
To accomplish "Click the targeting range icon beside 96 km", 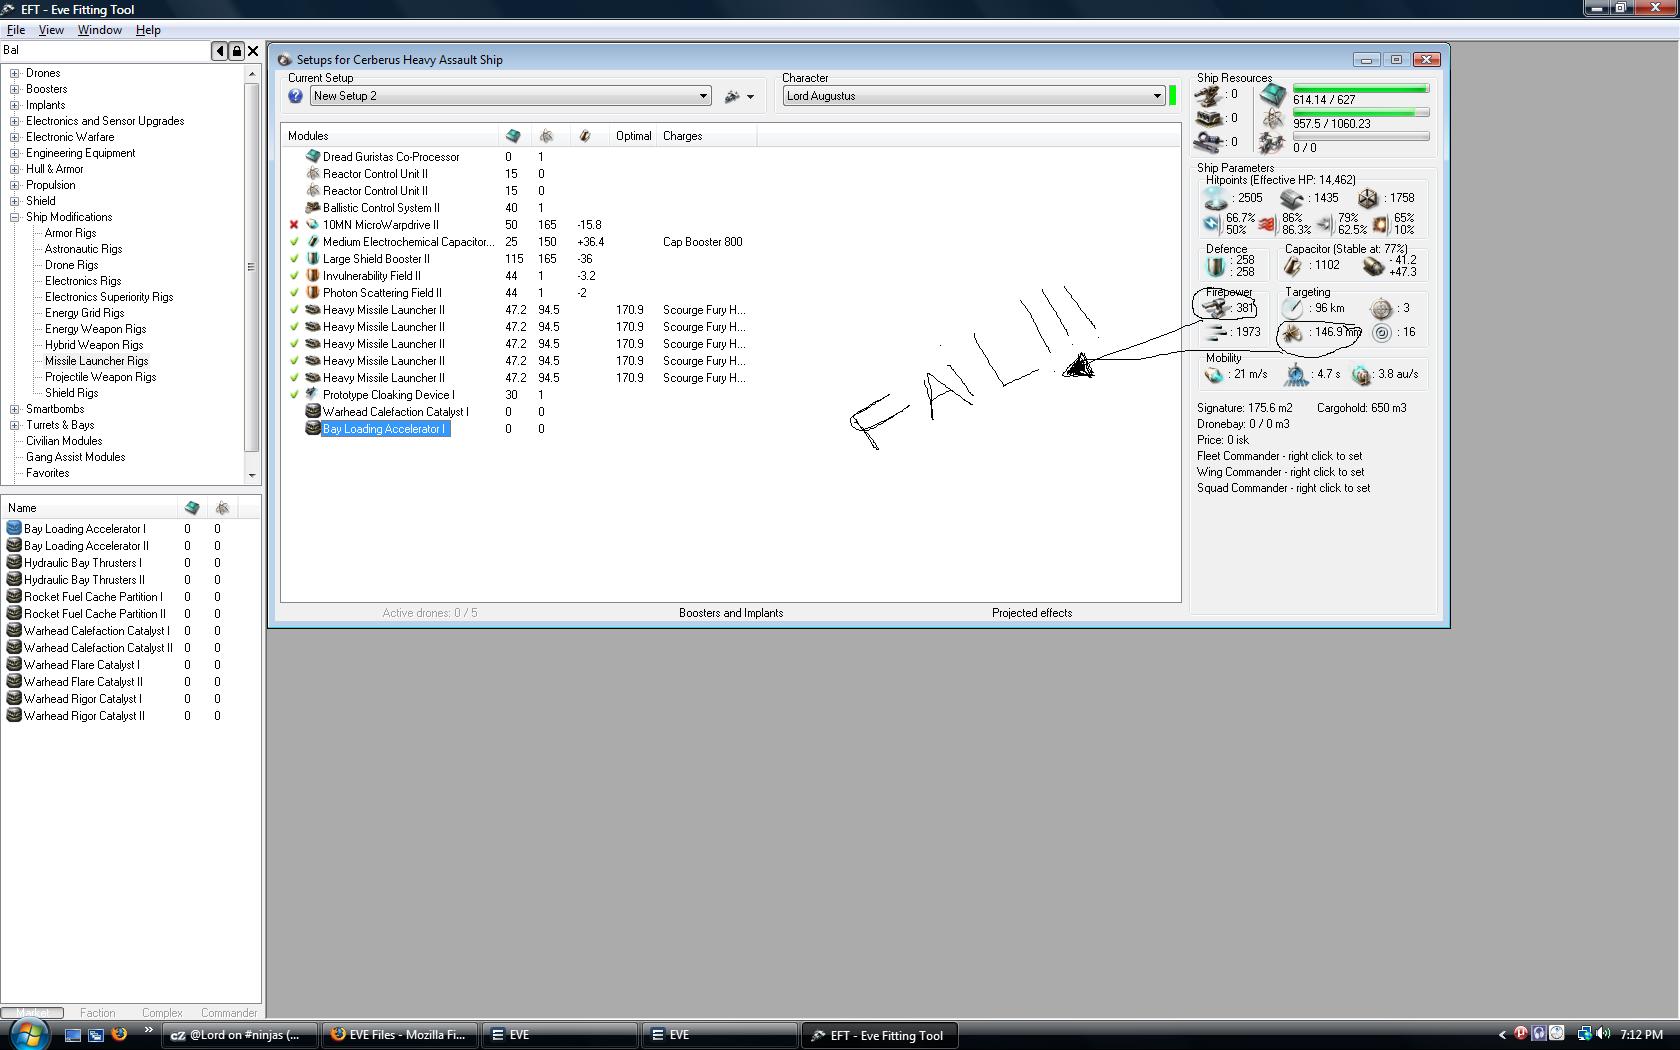I will (x=1294, y=308).
